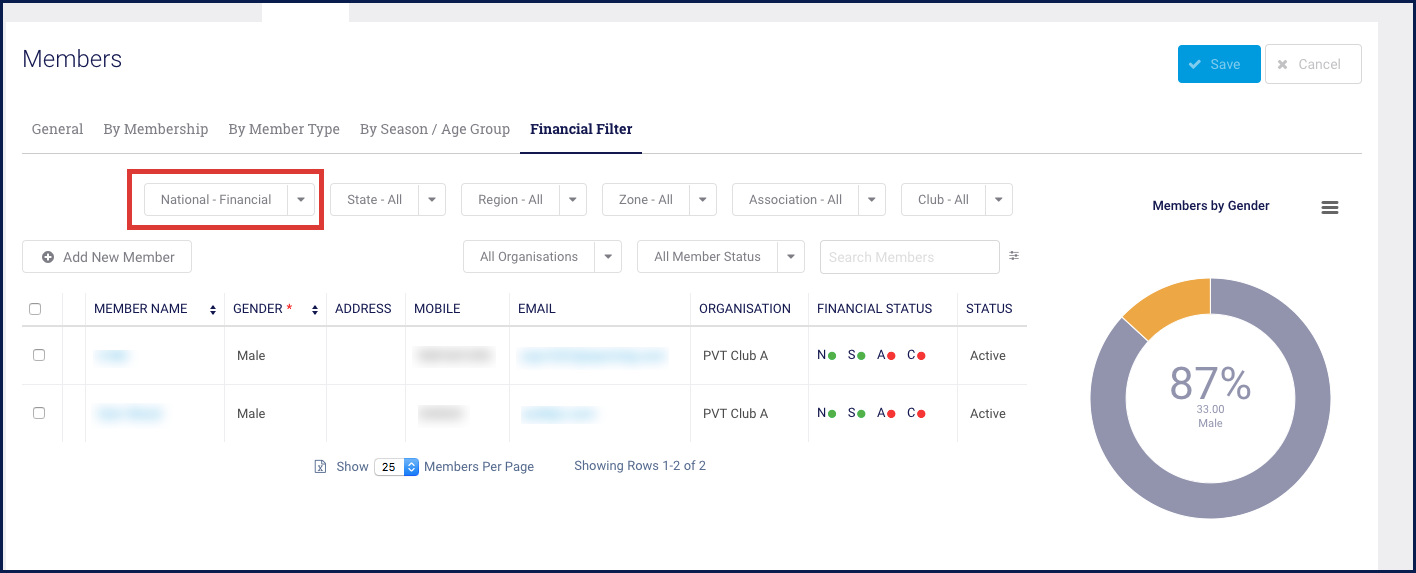1416x573 pixels.
Task: Click the Excel export icon beside Show
Action: pos(320,467)
